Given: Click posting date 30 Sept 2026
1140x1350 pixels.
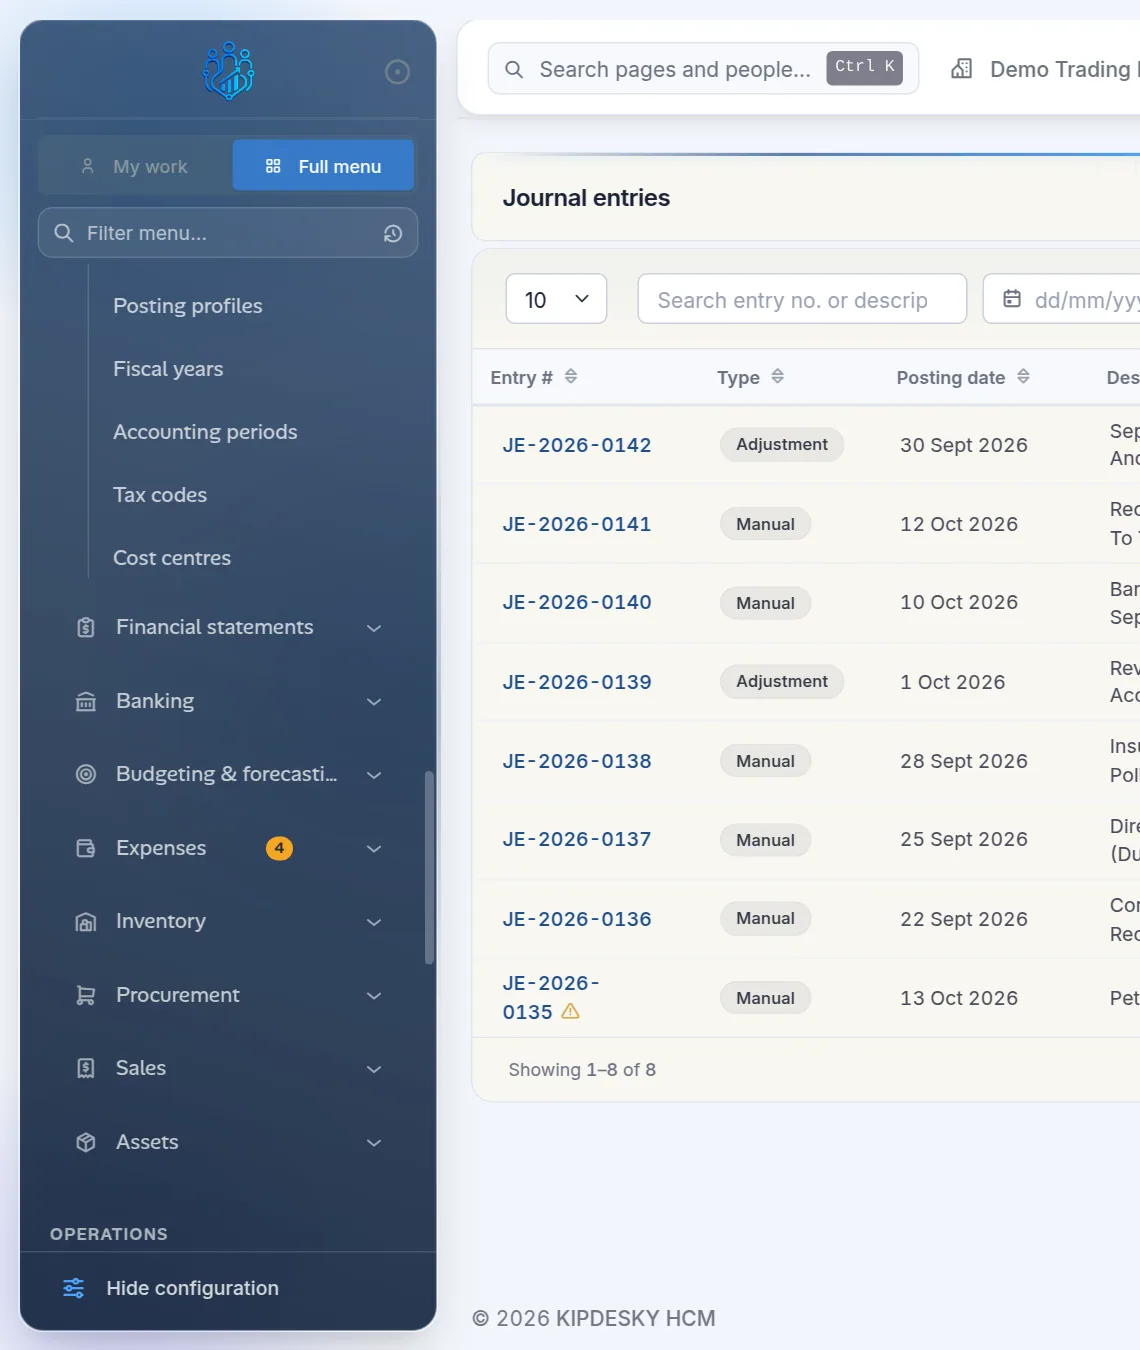Looking at the screenshot, I should (x=964, y=445).
